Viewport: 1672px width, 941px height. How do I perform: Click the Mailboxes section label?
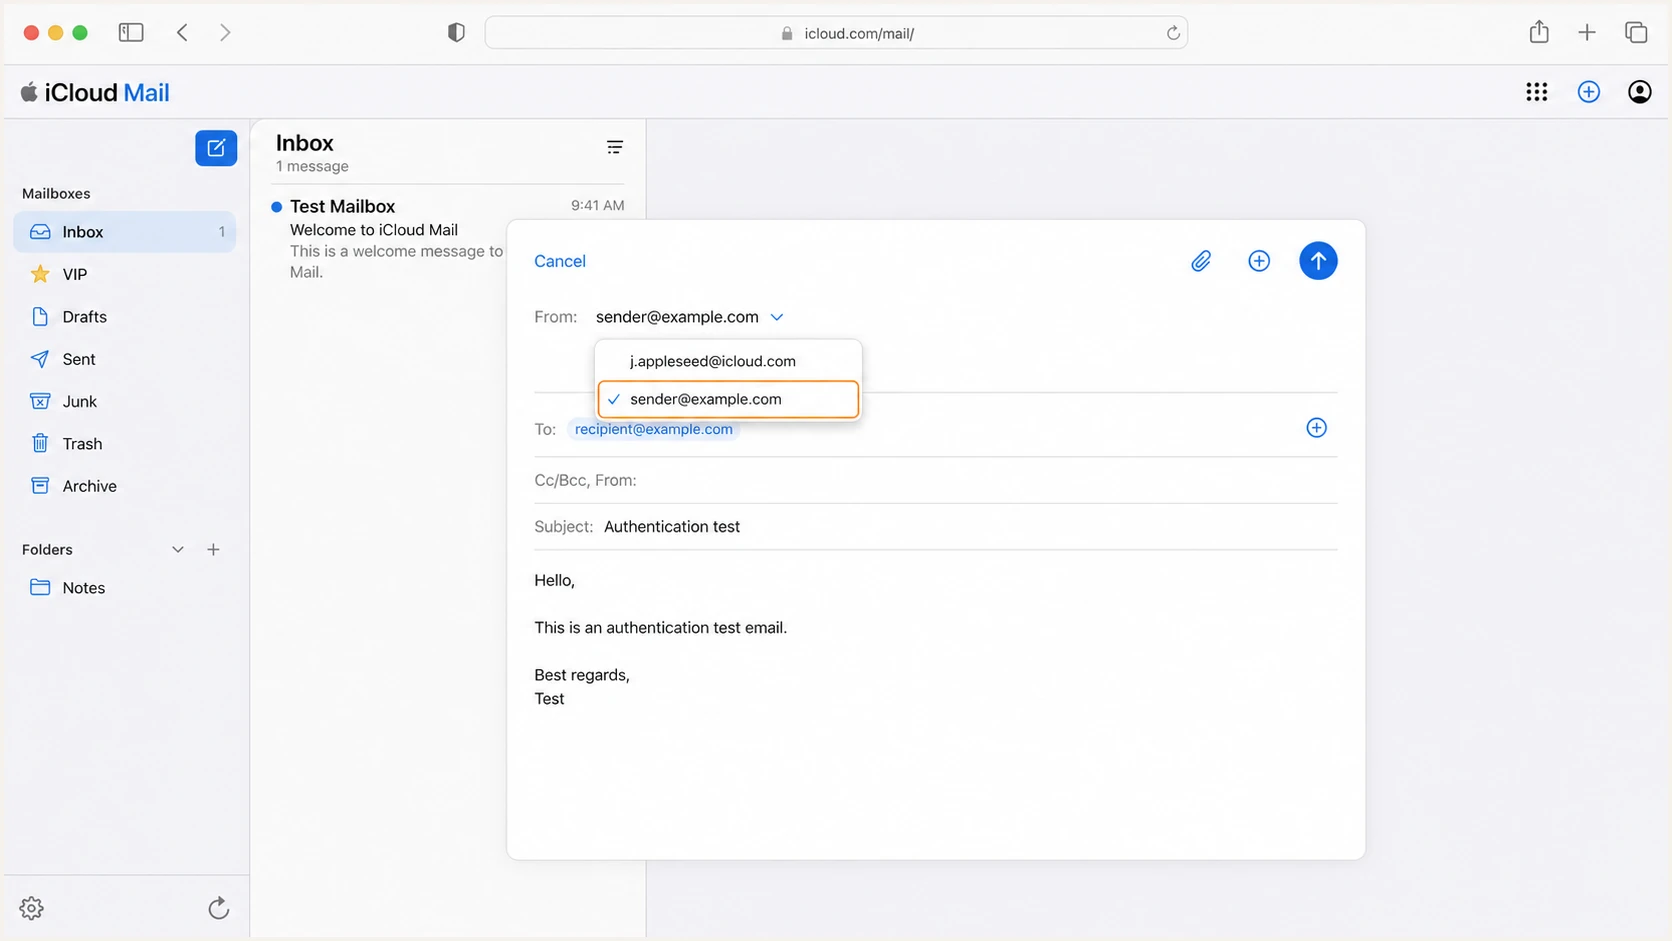click(56, 194)
